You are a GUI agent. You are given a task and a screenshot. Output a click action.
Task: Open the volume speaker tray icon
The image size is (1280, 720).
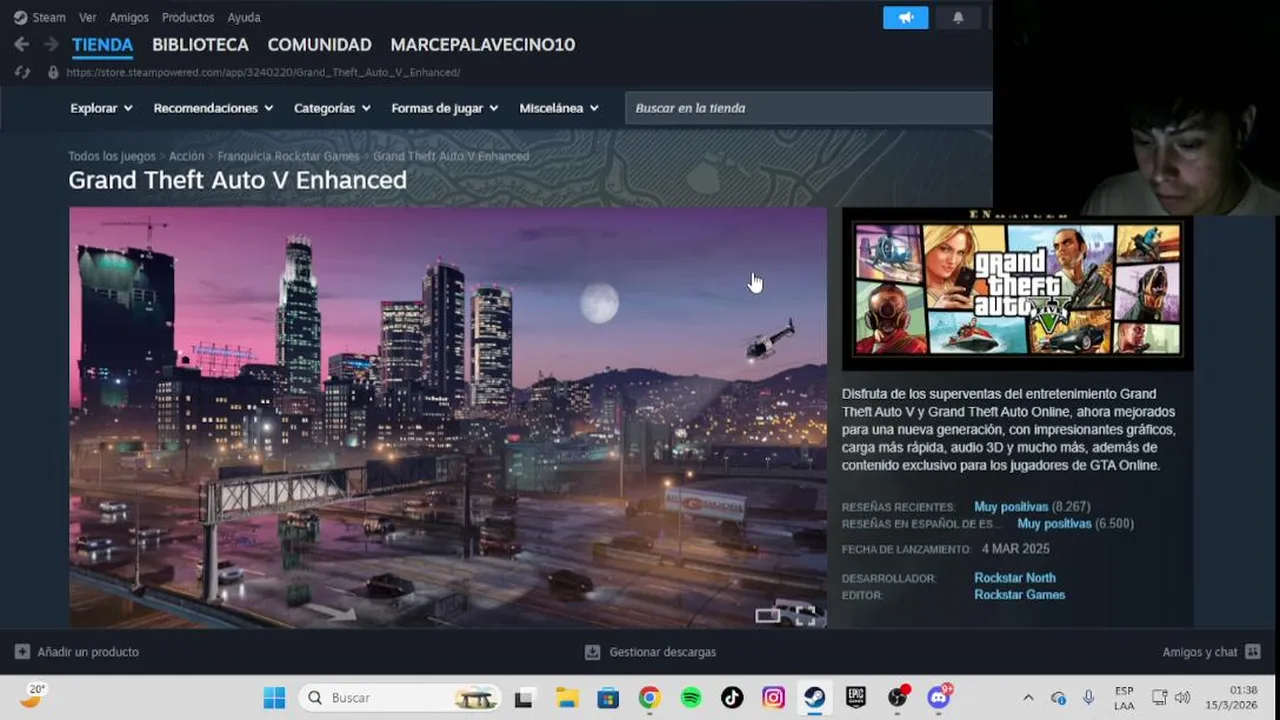1182,698
